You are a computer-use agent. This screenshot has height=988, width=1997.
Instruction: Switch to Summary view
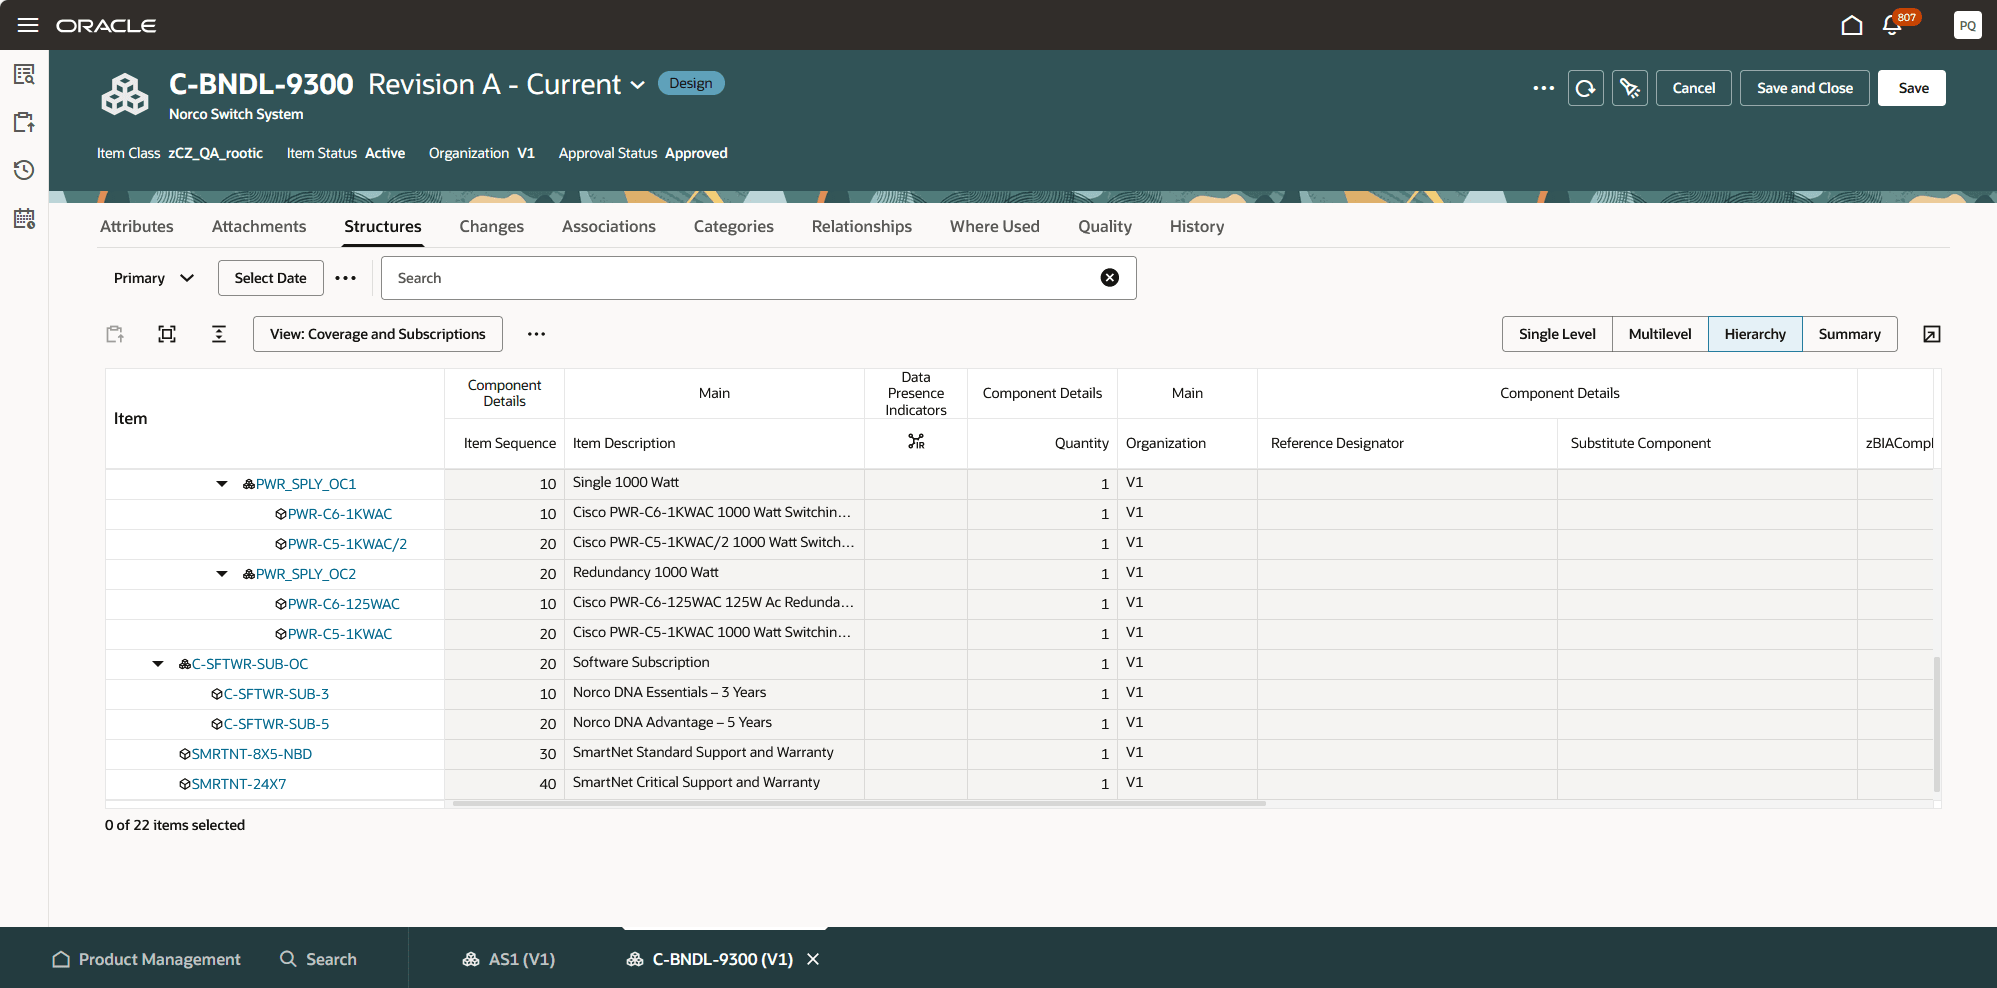click(x=1849, y=334)
